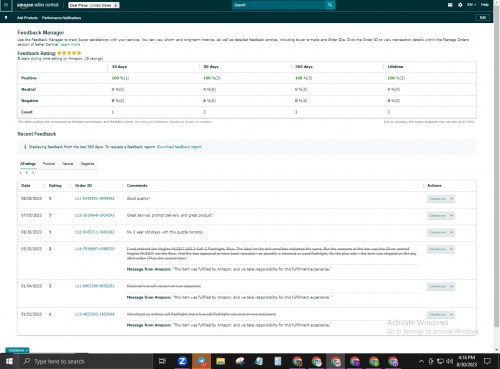Viewport: 500px width, 369px height.
Task: Switch to the active Chrome window on taskbar
Action: pos(335,361)
